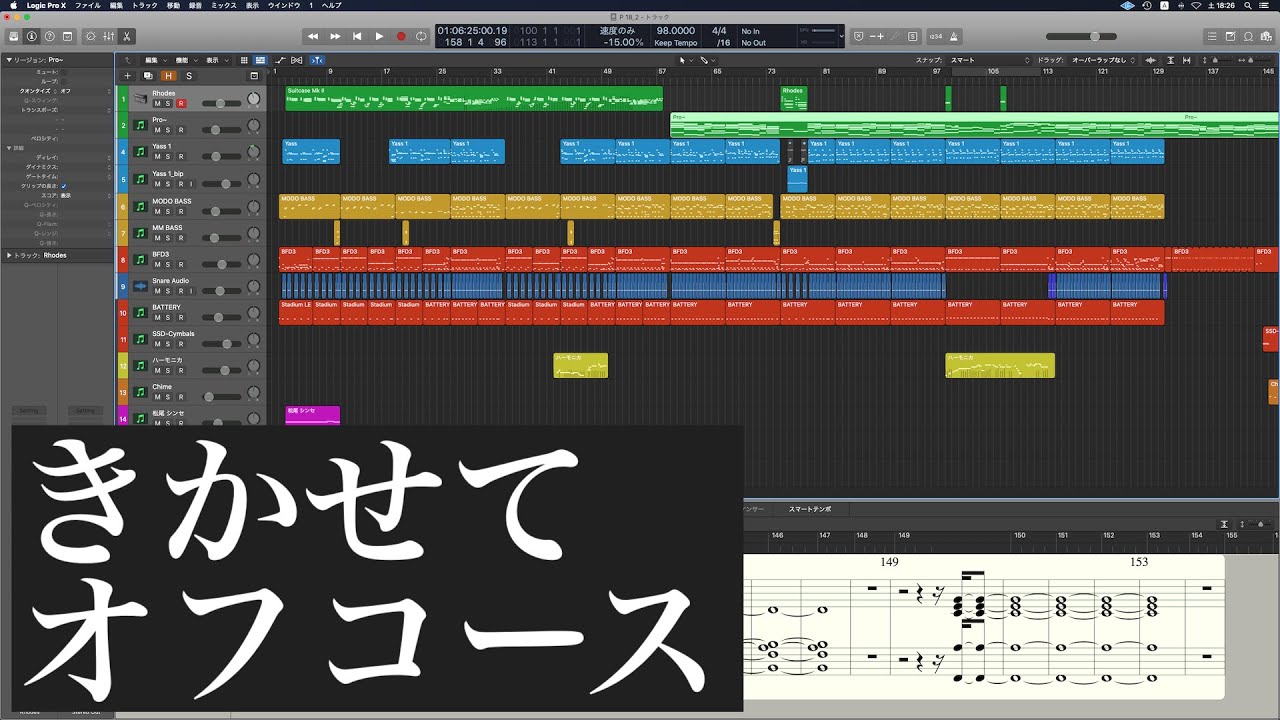Solo the Snare Audio track
This screenshot has height=720, width=1280.
click(x=169, y=292)
